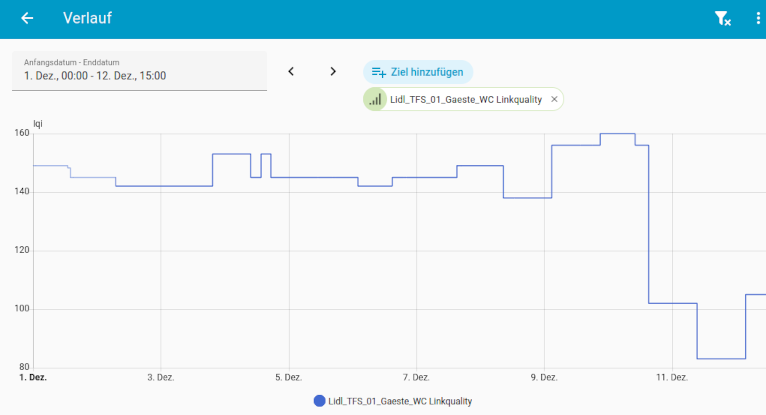The height and width of the screenshot is (415, 766).
Task: Toggle the Lidl_TFS_01_Gaeste_WC Linkquality legend entry
Action: (399, 401)
